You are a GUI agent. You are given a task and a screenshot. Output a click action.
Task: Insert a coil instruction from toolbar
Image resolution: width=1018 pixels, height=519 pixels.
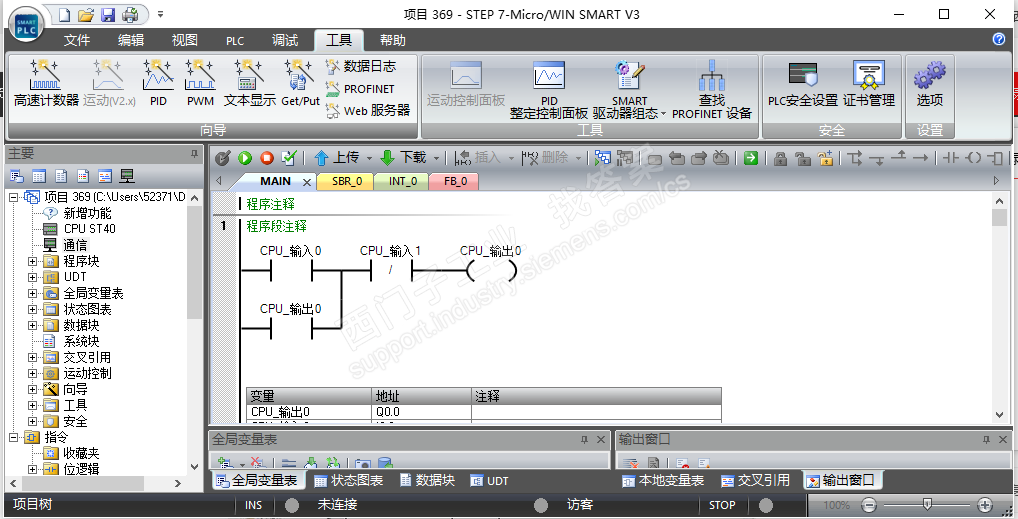pyautogui.click(x=973, y=158)
